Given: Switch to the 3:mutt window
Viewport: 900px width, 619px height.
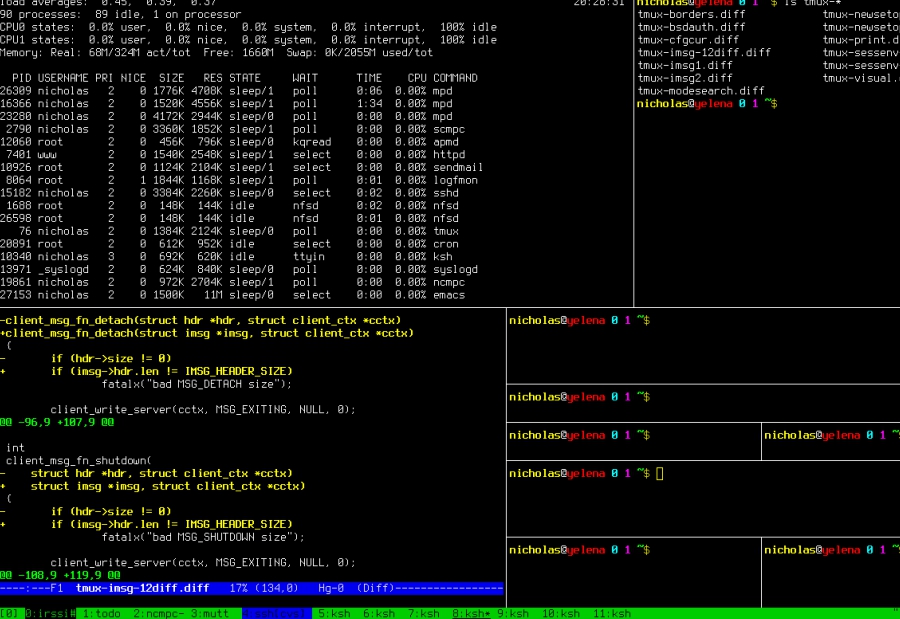Looking at the screenshot, I should click(x=214, y=613).
